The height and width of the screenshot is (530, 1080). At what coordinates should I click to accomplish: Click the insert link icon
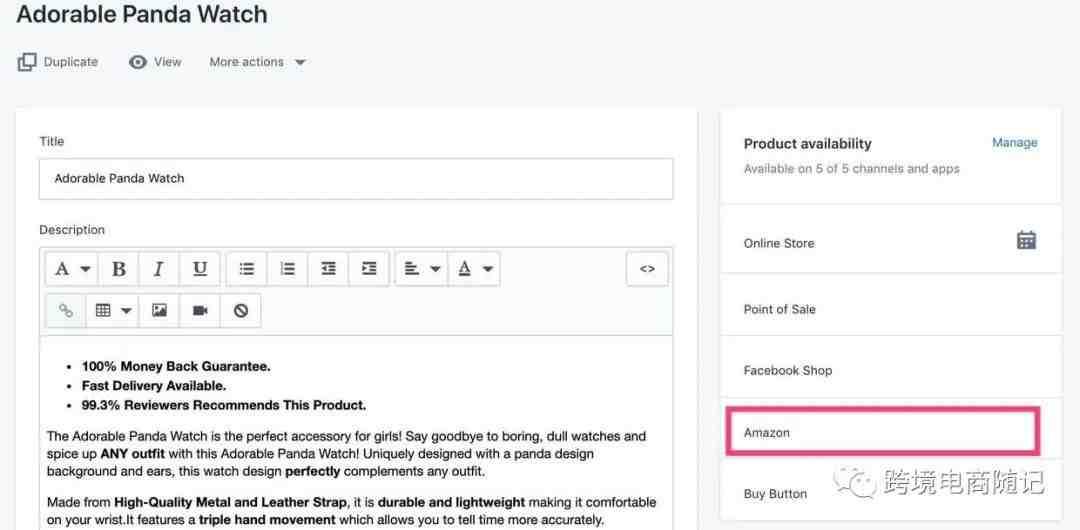[66, 311]
